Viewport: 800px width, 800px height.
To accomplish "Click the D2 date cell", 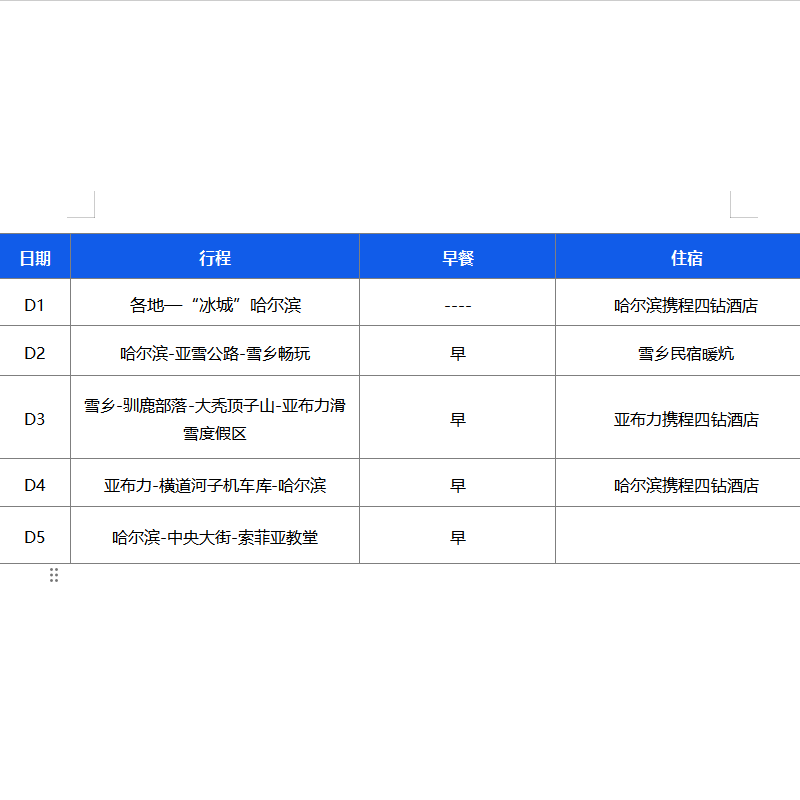I will point(35,353).
